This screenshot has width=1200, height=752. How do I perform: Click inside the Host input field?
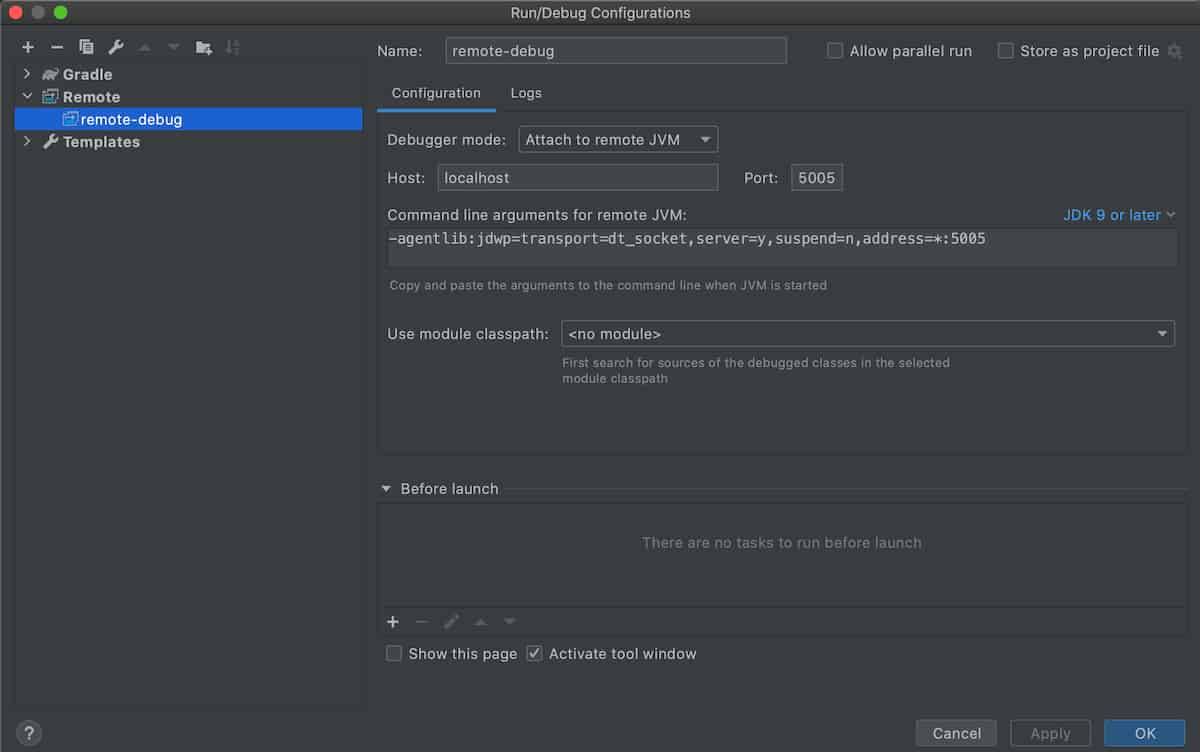pyautogui.click(x=577, y=177)
